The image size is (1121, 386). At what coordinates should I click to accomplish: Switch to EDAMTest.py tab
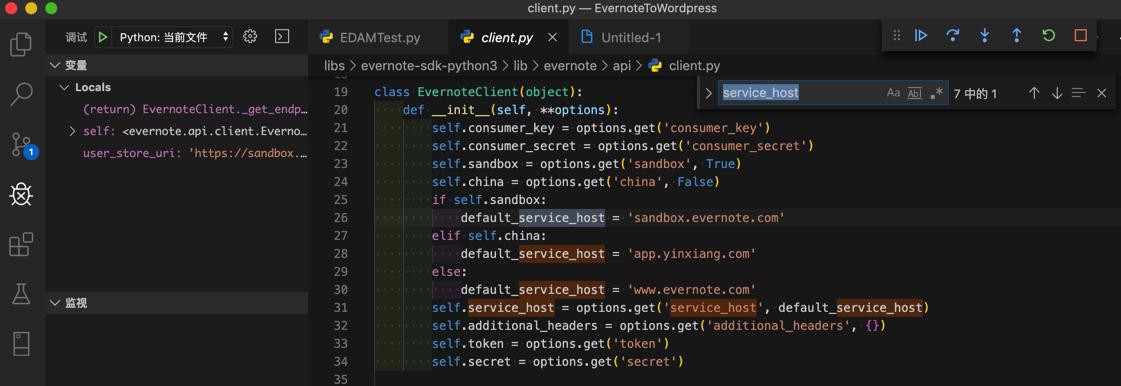[379, 37]
